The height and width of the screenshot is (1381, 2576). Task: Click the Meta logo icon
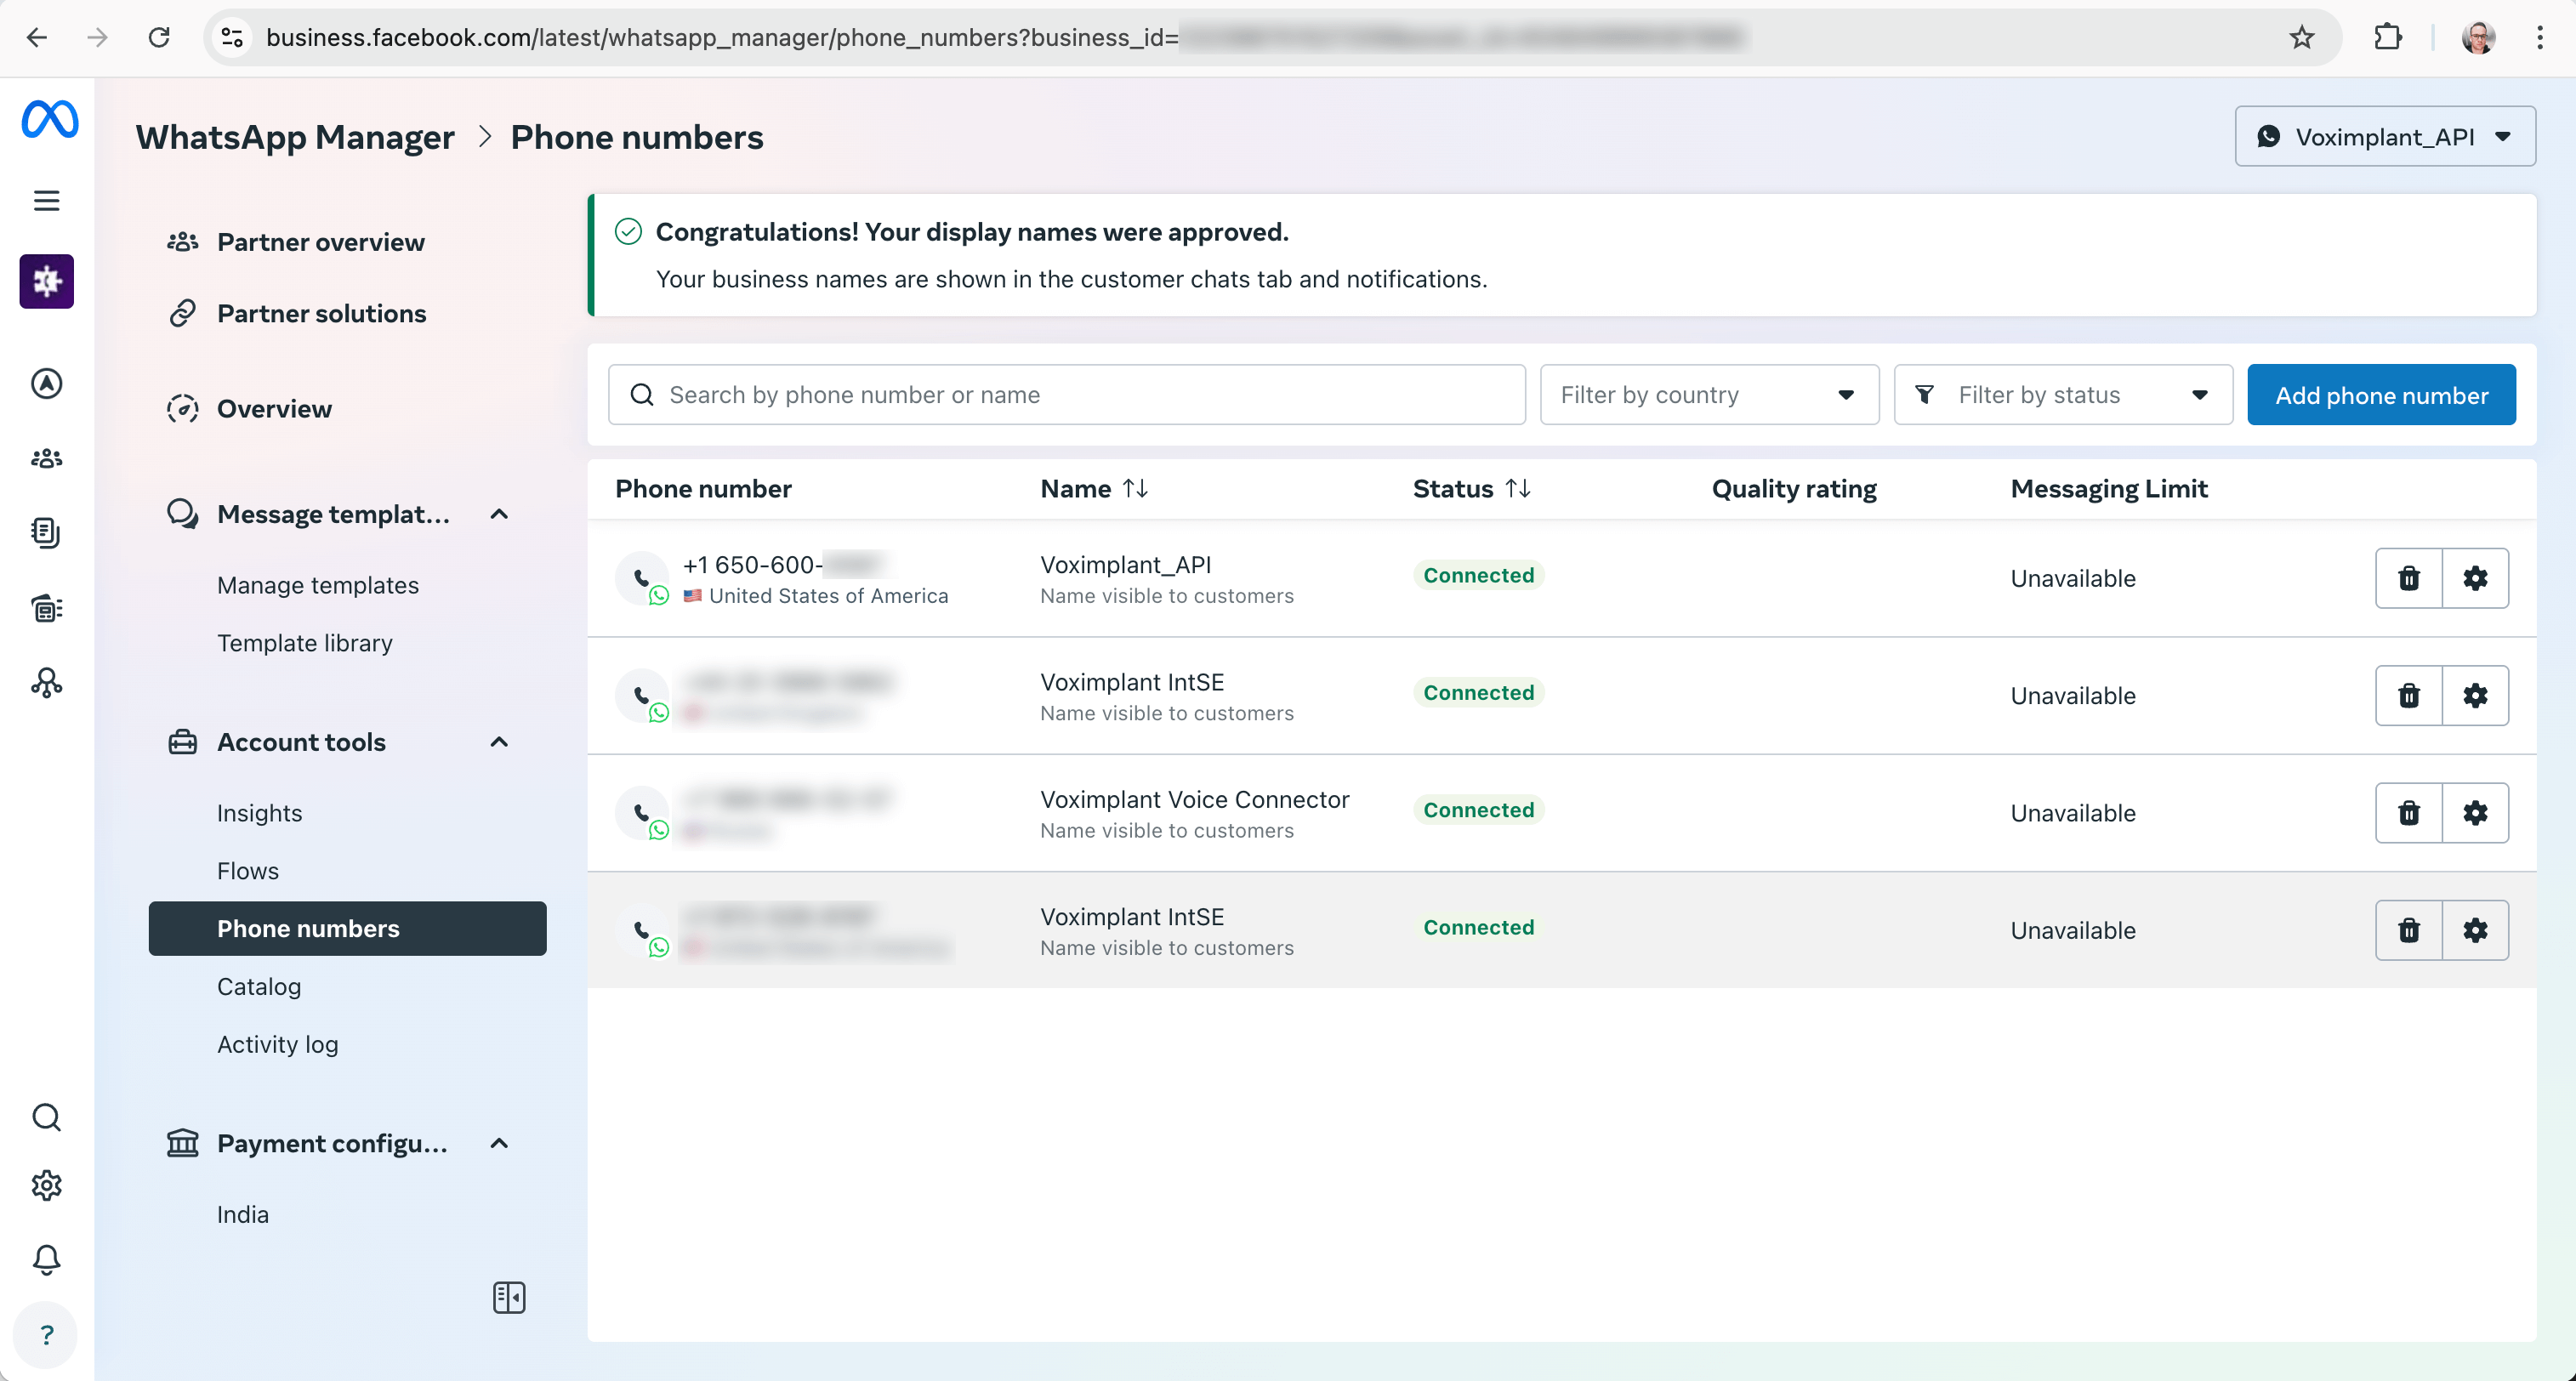pyautogui.click(x=49, y=120)
